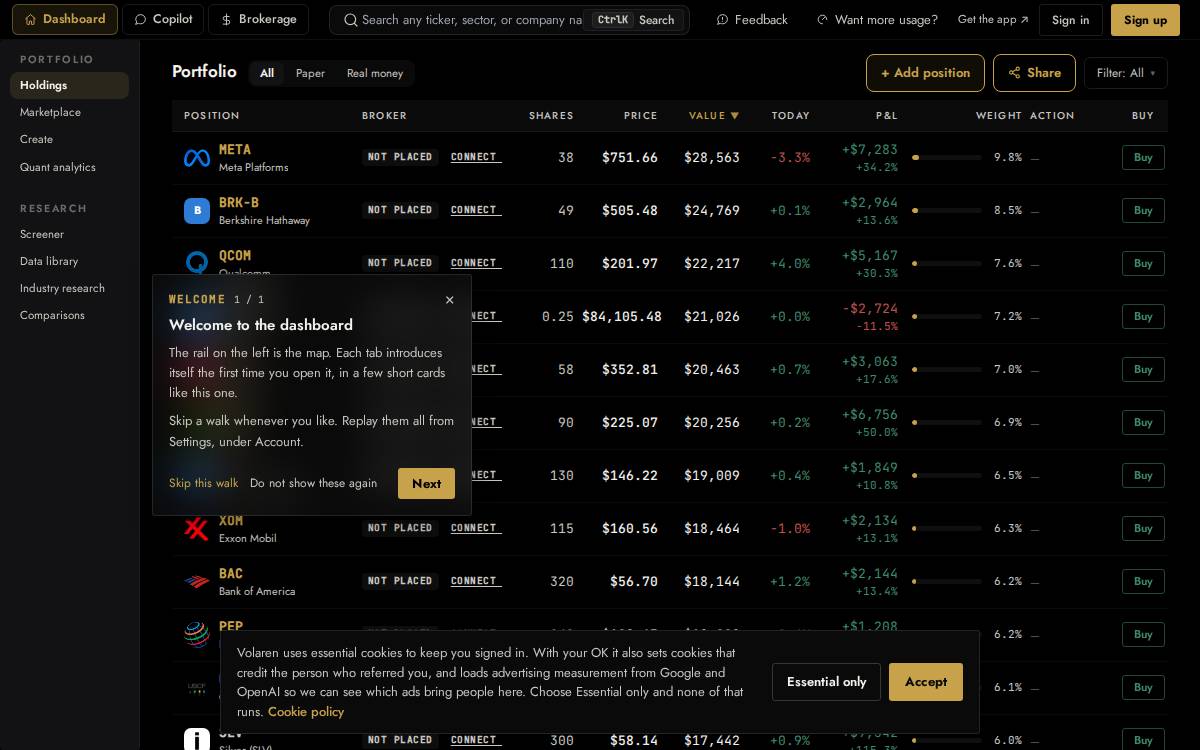Image resolution: width=1200 pixels, height=750 pixels.
Task: Click Connect link in BRK-B row
Action: pyautogui.click(x=476, y=210)
